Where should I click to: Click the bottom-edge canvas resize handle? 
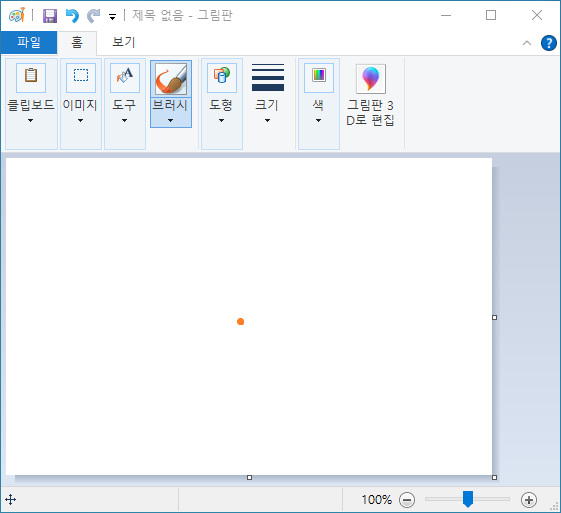point(249,477)
